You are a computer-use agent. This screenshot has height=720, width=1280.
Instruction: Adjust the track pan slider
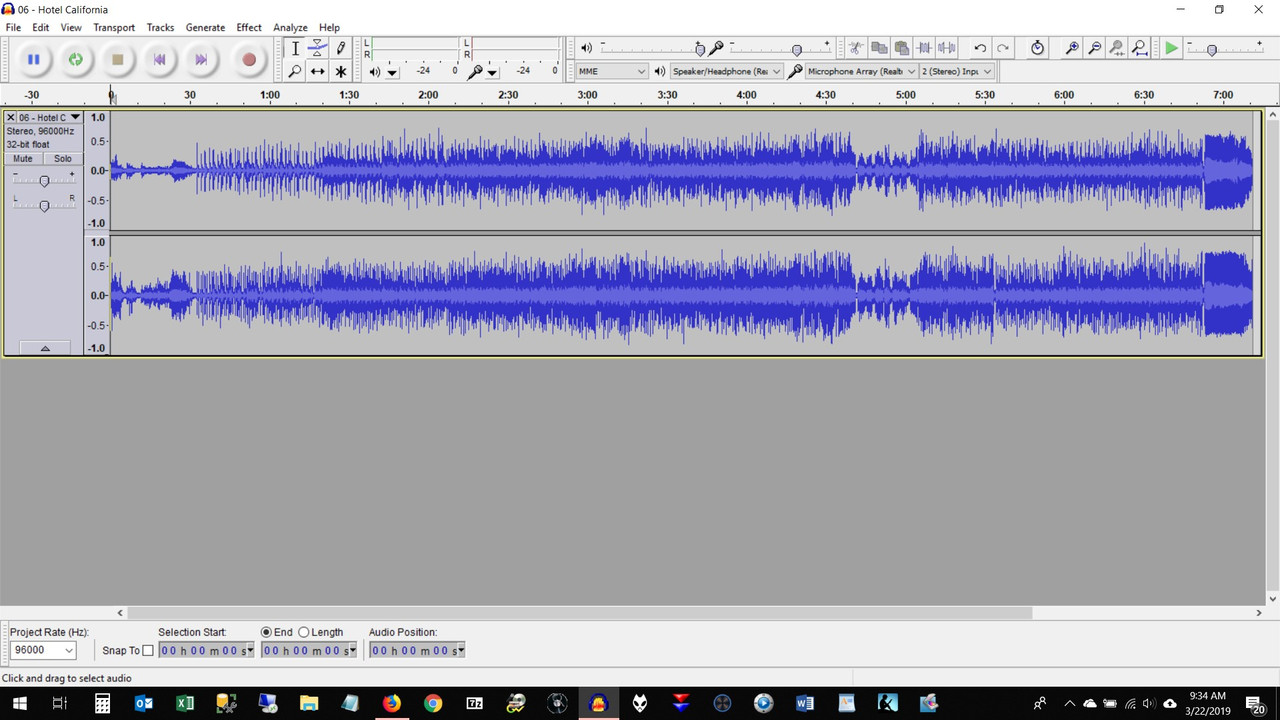44,205
